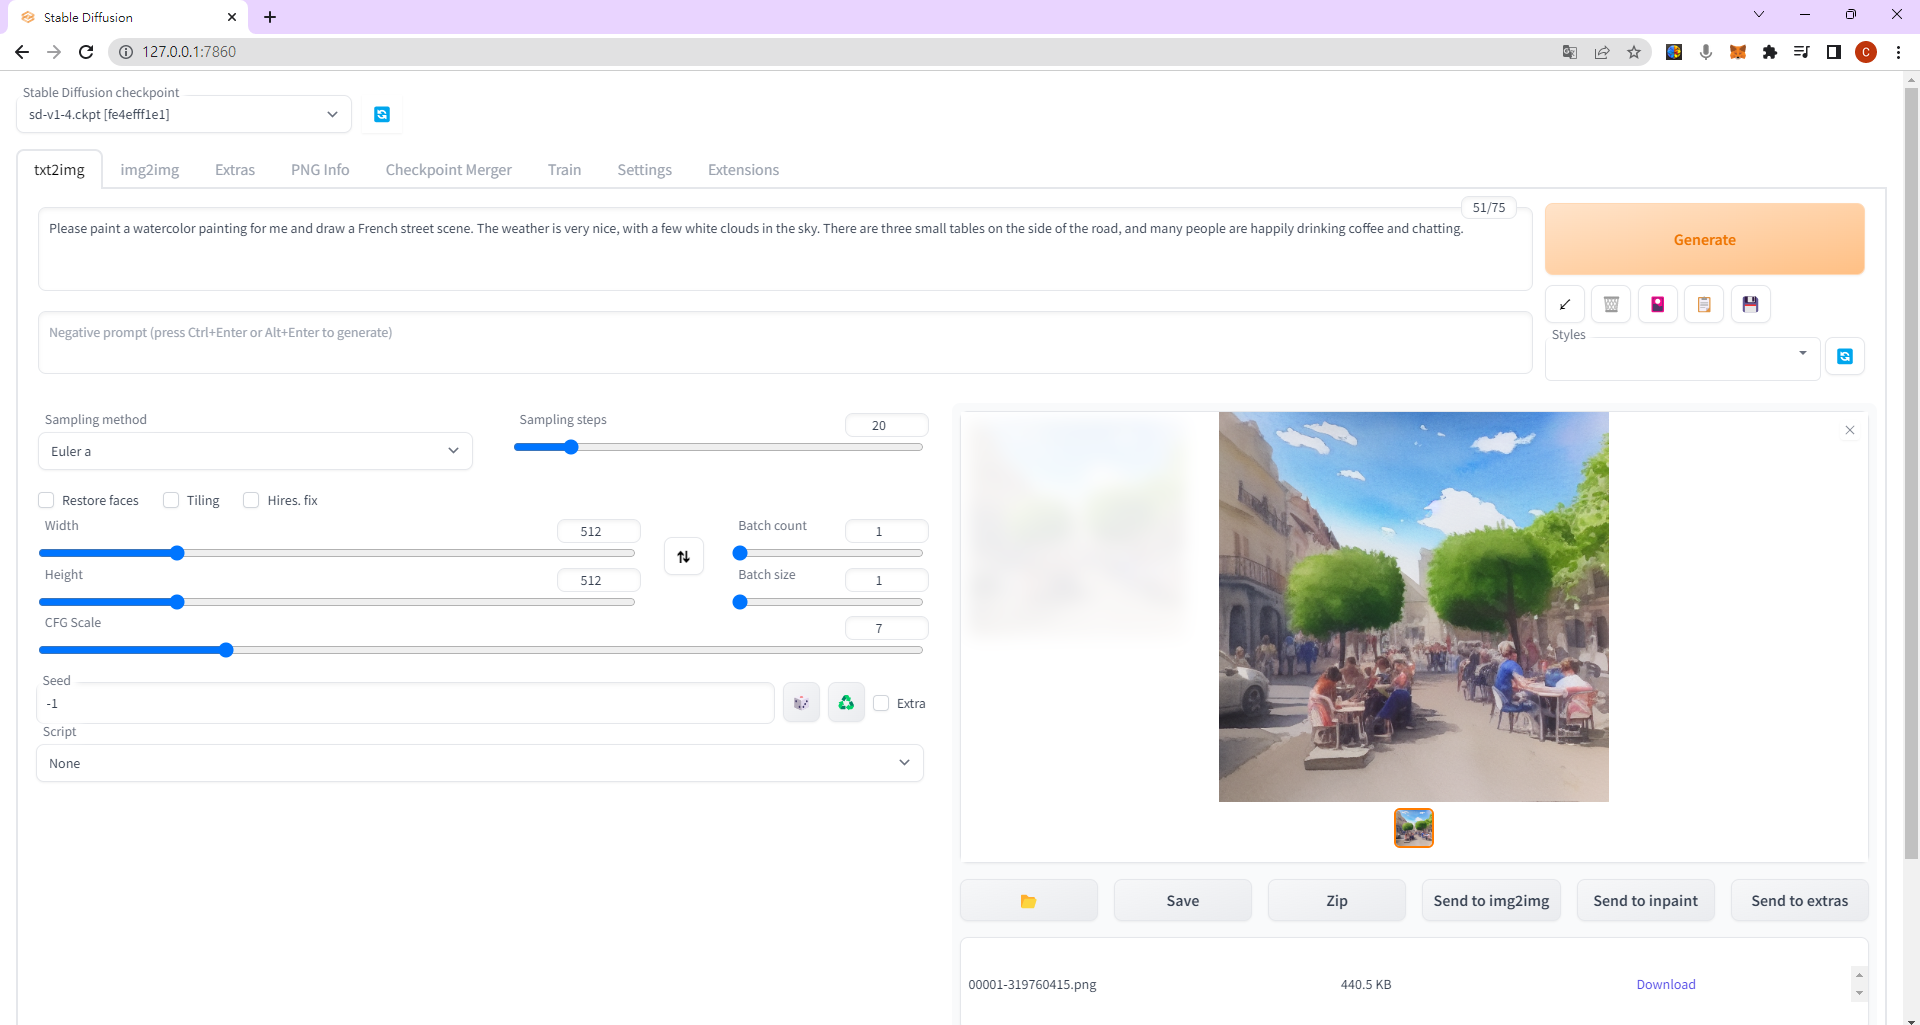Open the translate page icon
The image size is (1920, 1025).
point(1570,52)
